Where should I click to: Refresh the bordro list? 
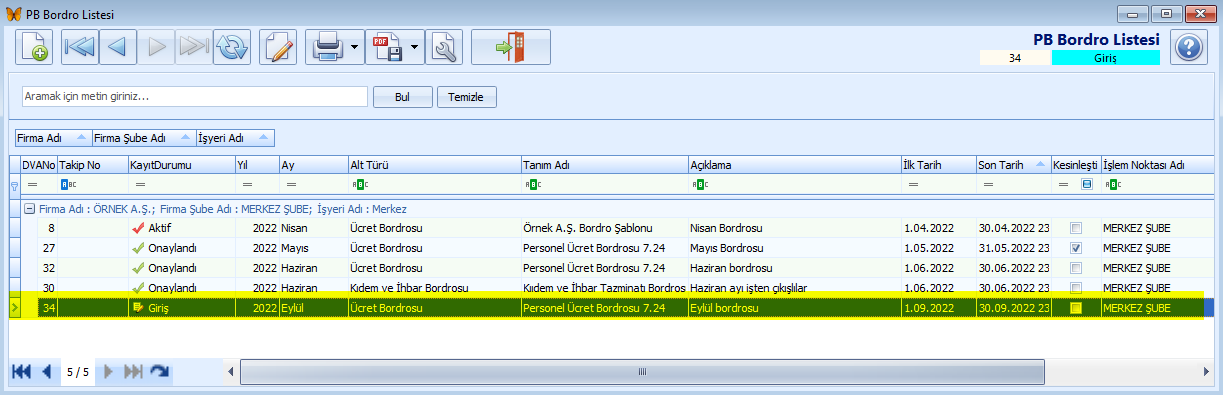(232, 47)
